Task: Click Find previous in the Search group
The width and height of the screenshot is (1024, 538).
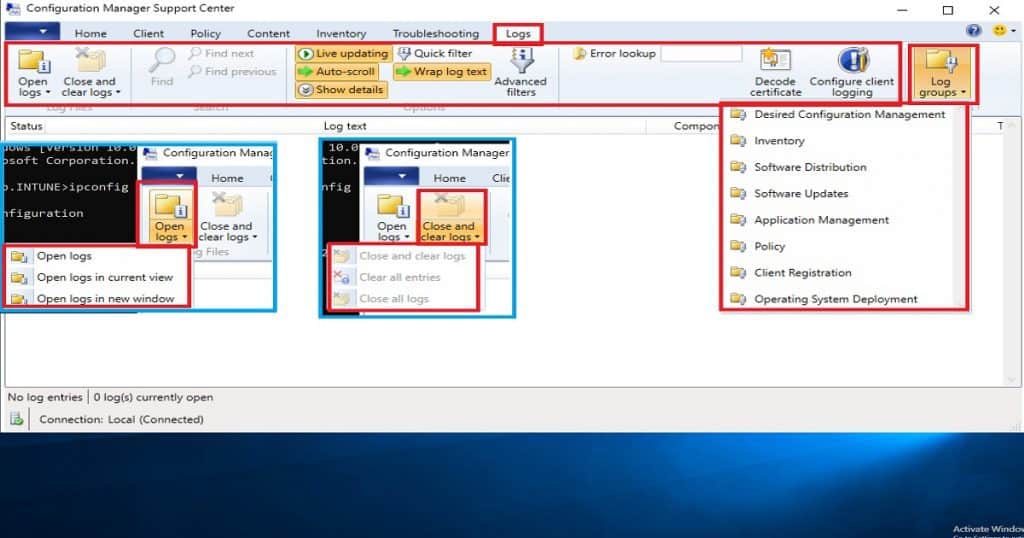Action: (232, 72)
